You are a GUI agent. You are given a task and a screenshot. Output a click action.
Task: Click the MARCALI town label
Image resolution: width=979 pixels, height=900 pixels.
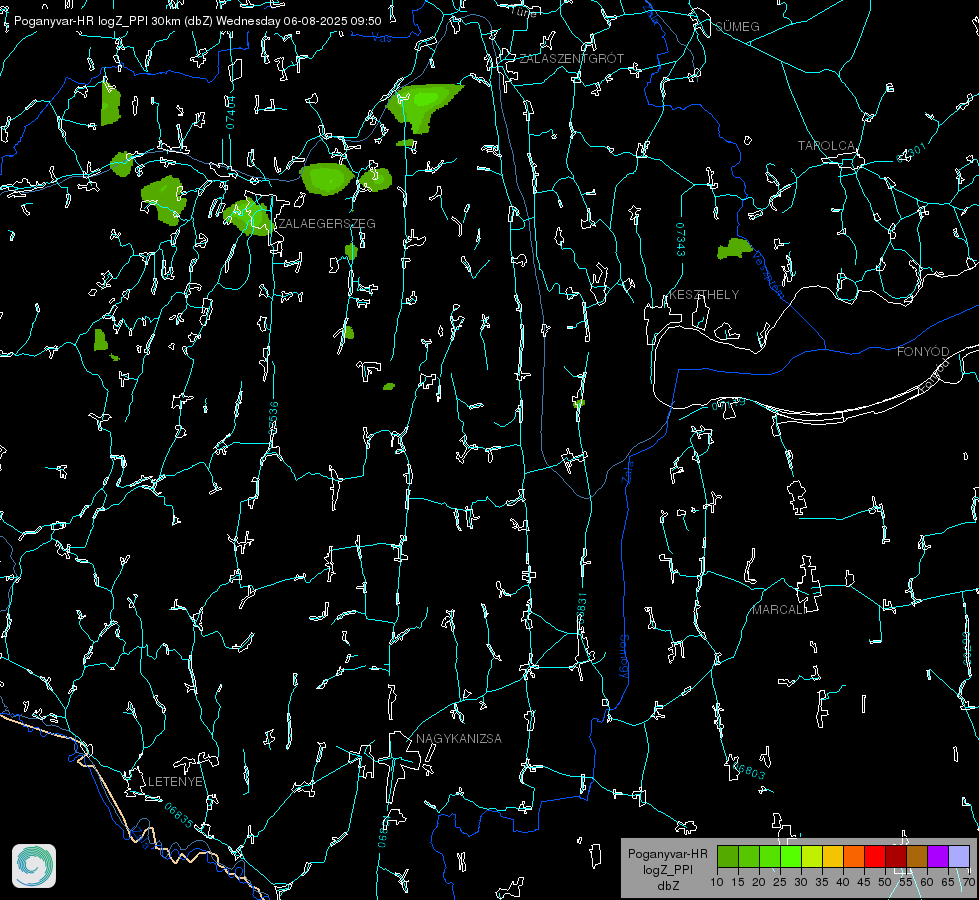tap(779, 610)
